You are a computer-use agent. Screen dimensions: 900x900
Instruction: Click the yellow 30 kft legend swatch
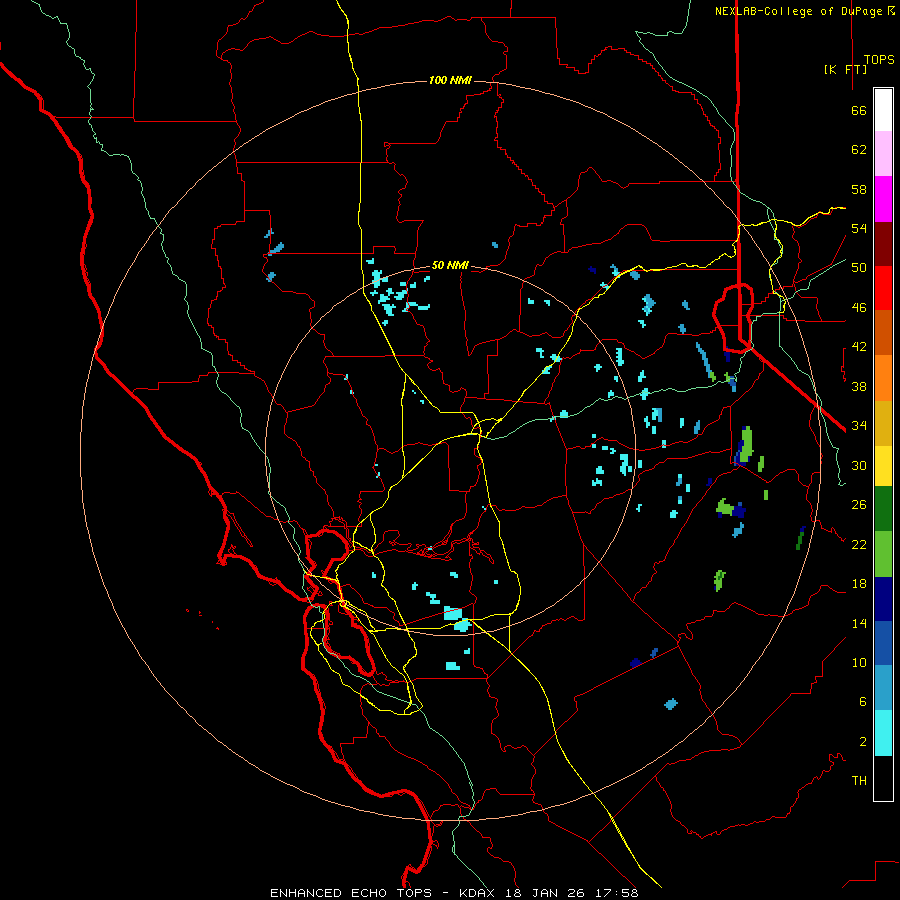(x=883, y=466)
